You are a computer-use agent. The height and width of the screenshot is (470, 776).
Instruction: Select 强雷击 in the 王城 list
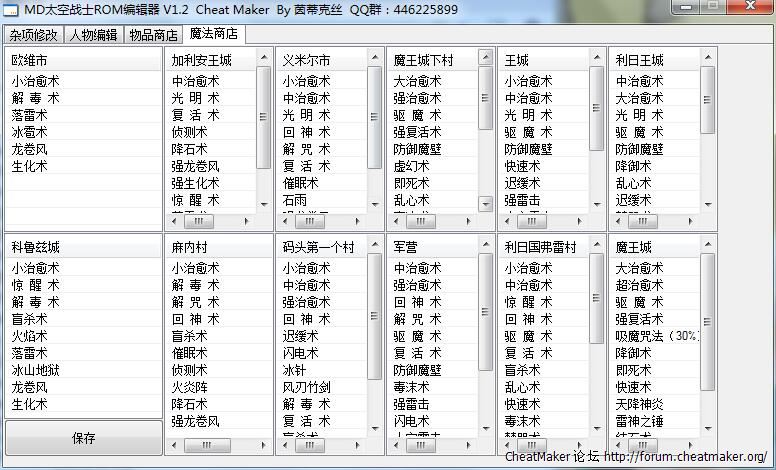522,200
